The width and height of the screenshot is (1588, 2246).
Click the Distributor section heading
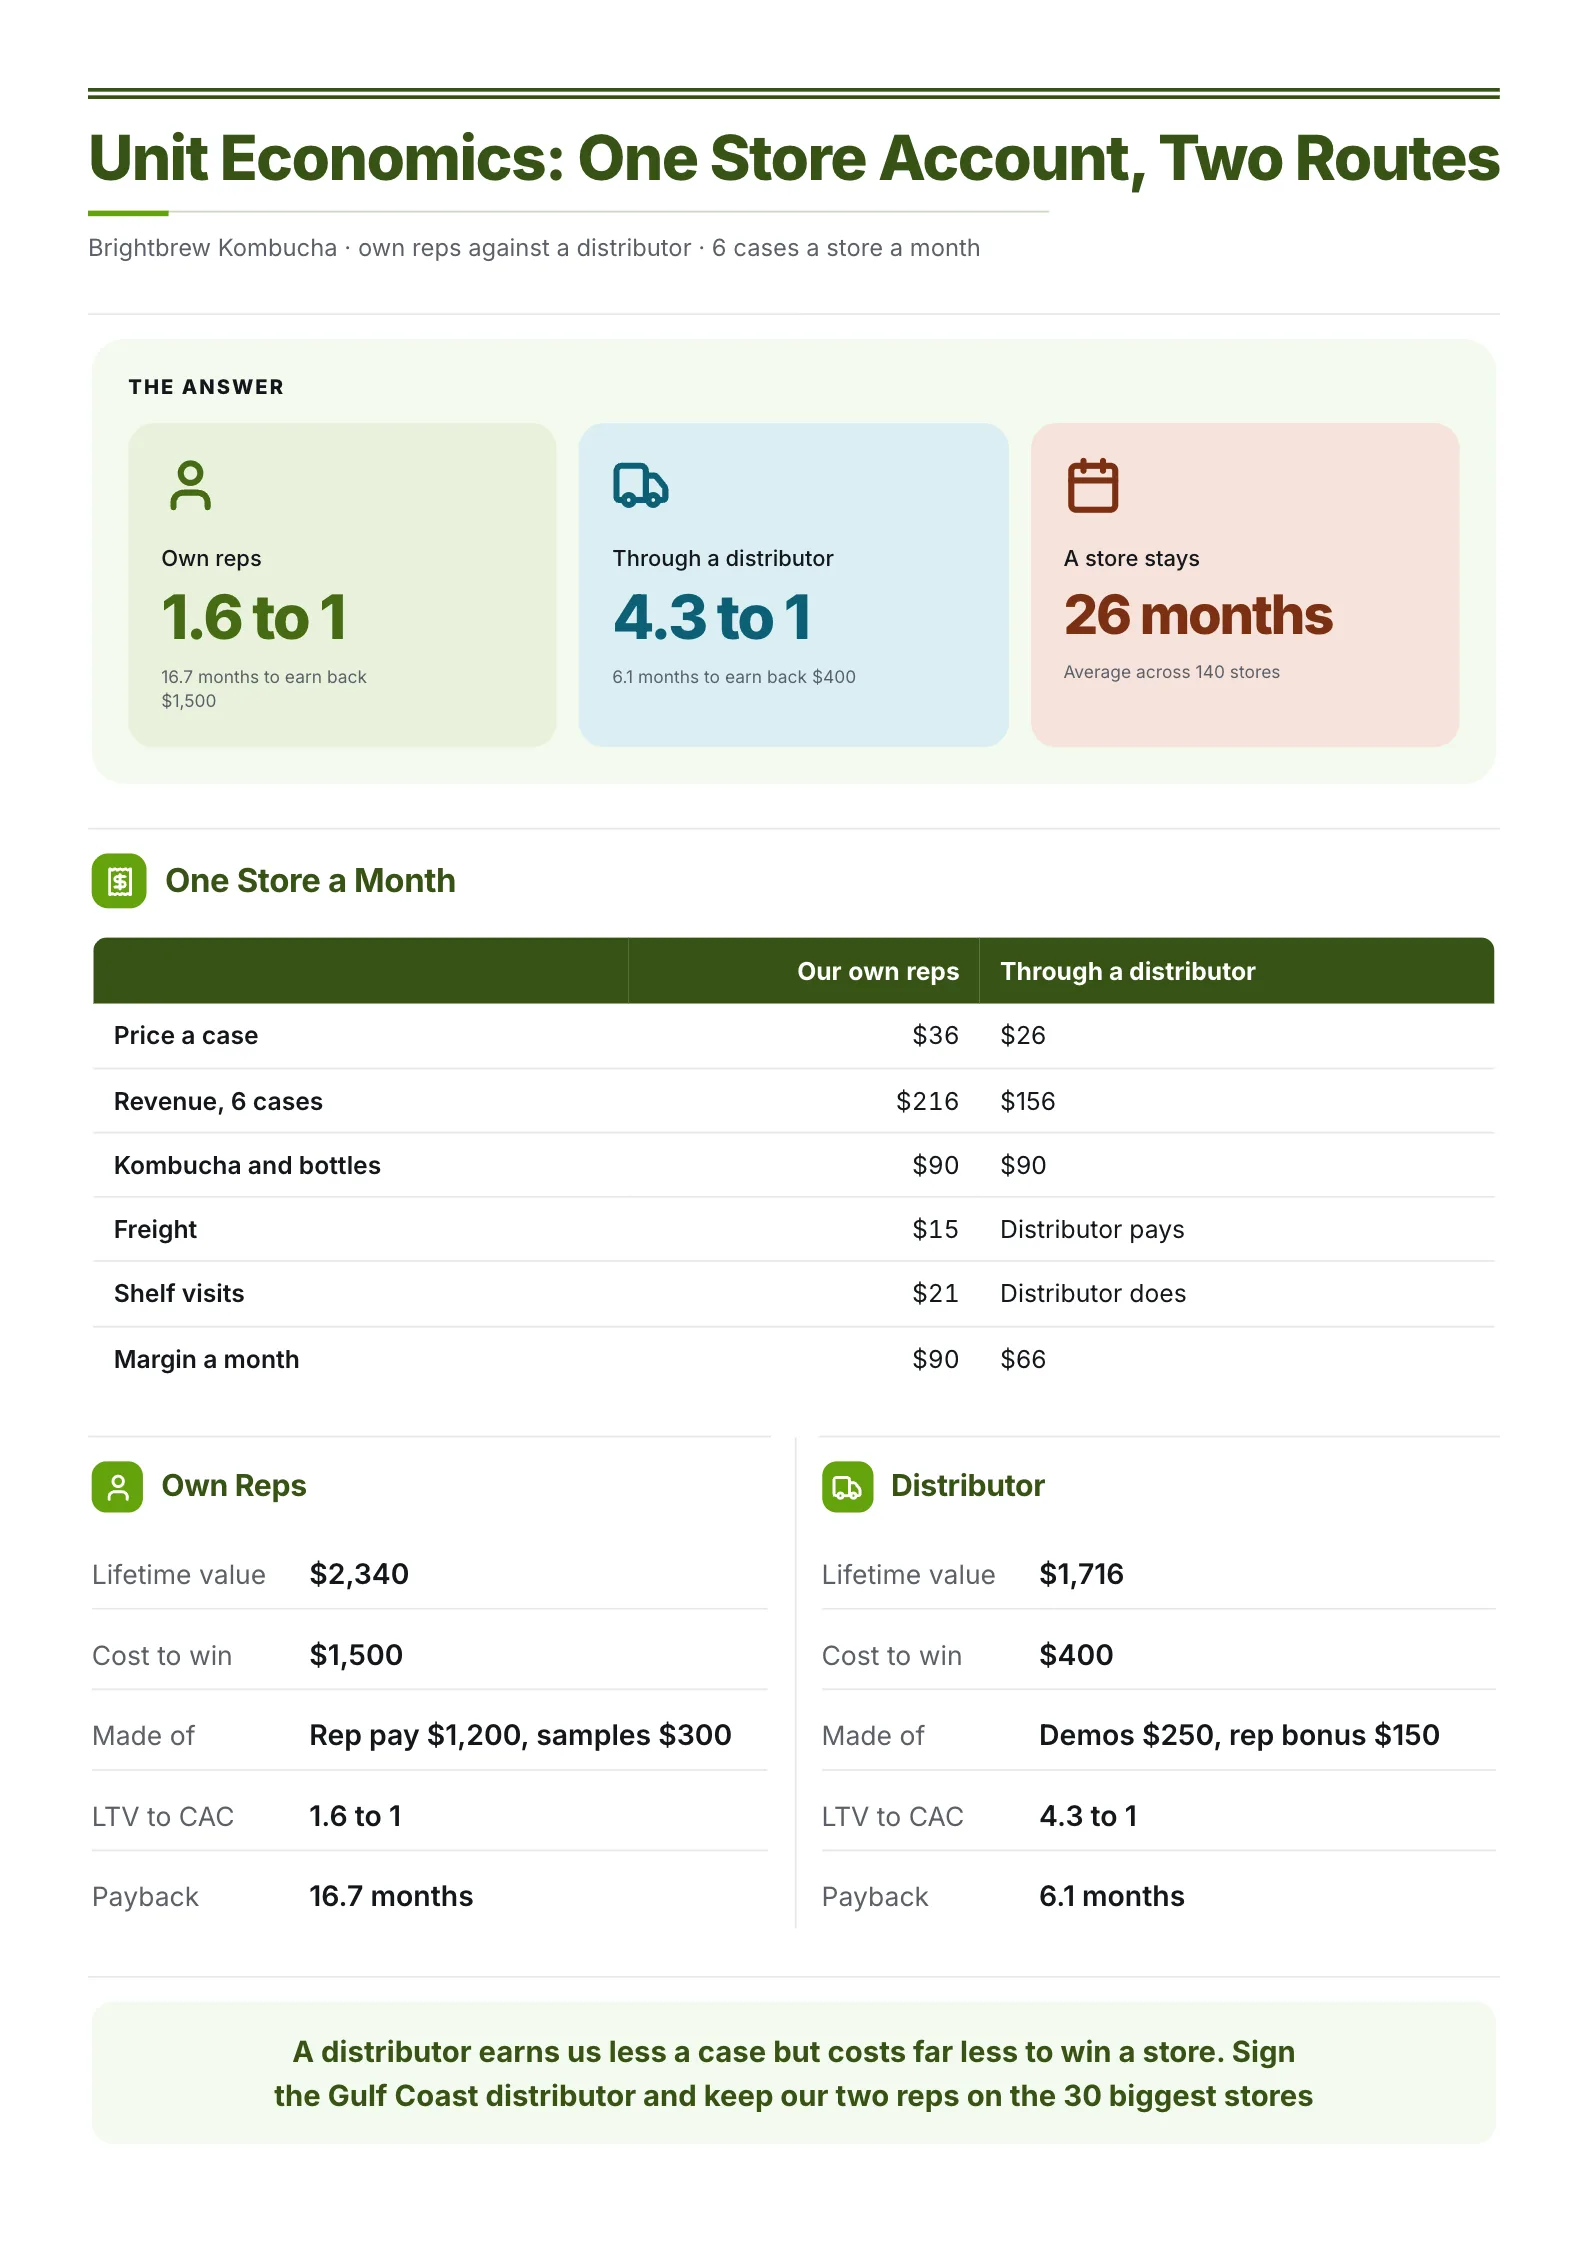967,1486
